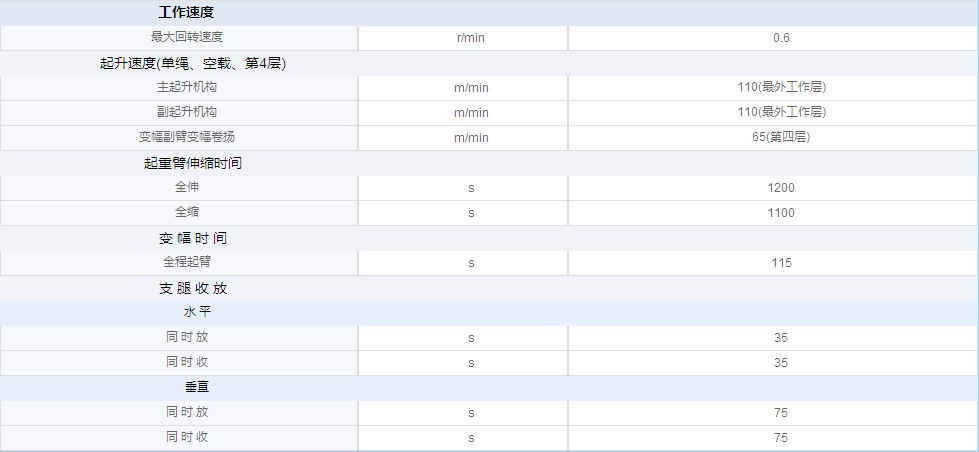Select the 支腿收放 section header
The width and height of the screenshot is (979, 452).
(193, 288)
